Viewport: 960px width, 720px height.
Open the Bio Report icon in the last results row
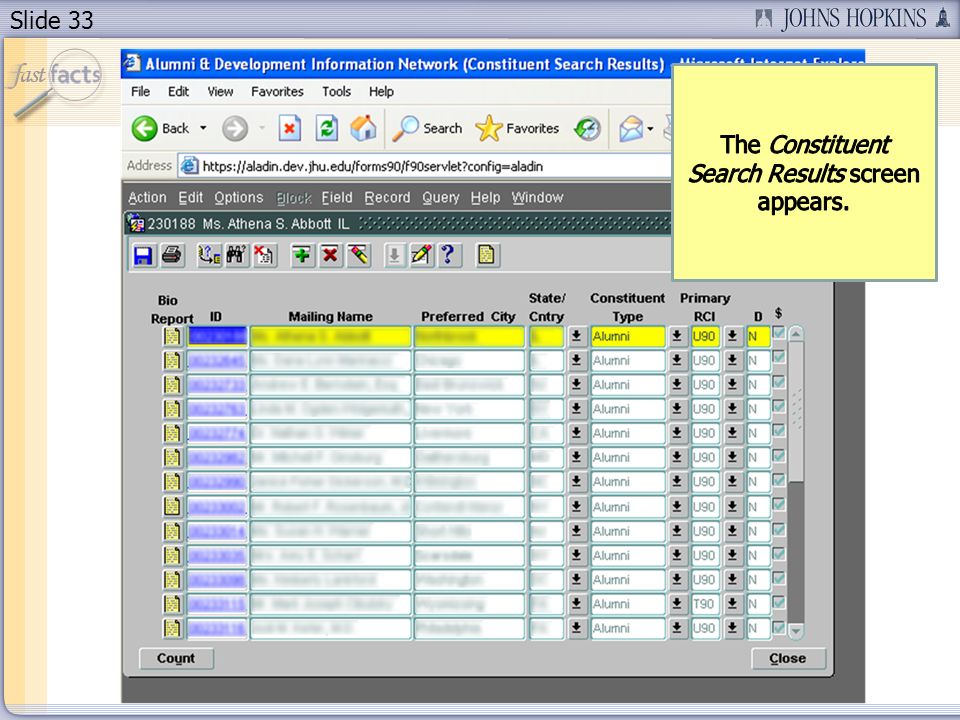click(x=173, y=628)
